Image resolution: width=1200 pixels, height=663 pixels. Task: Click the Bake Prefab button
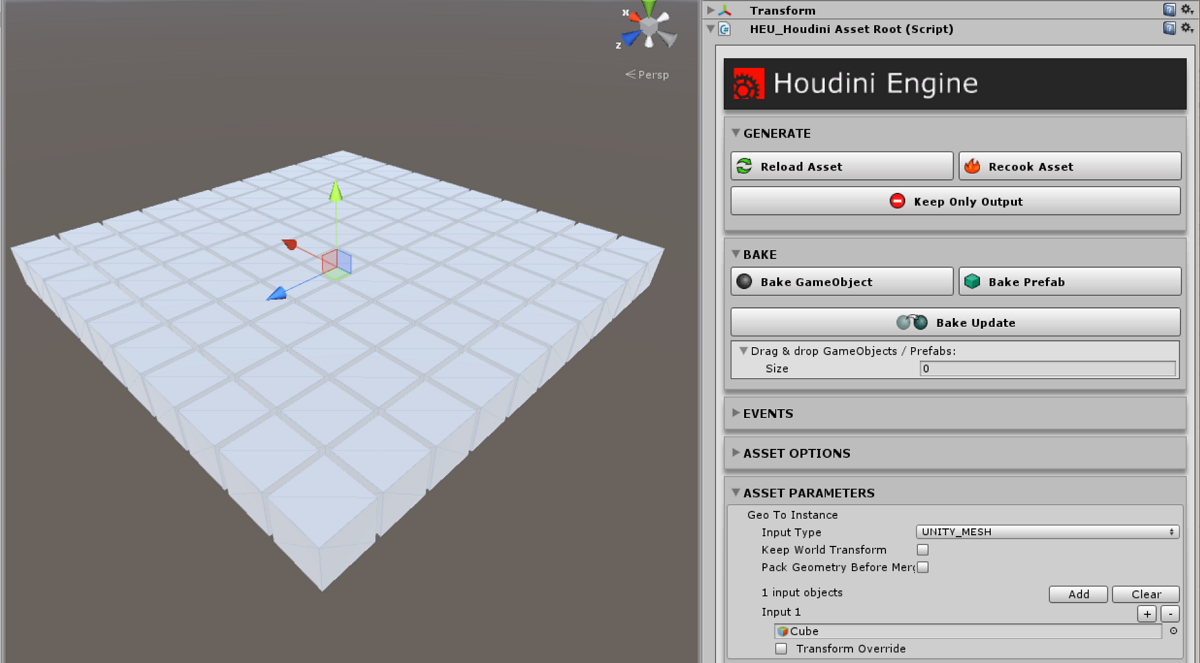tap(1069, 282)
